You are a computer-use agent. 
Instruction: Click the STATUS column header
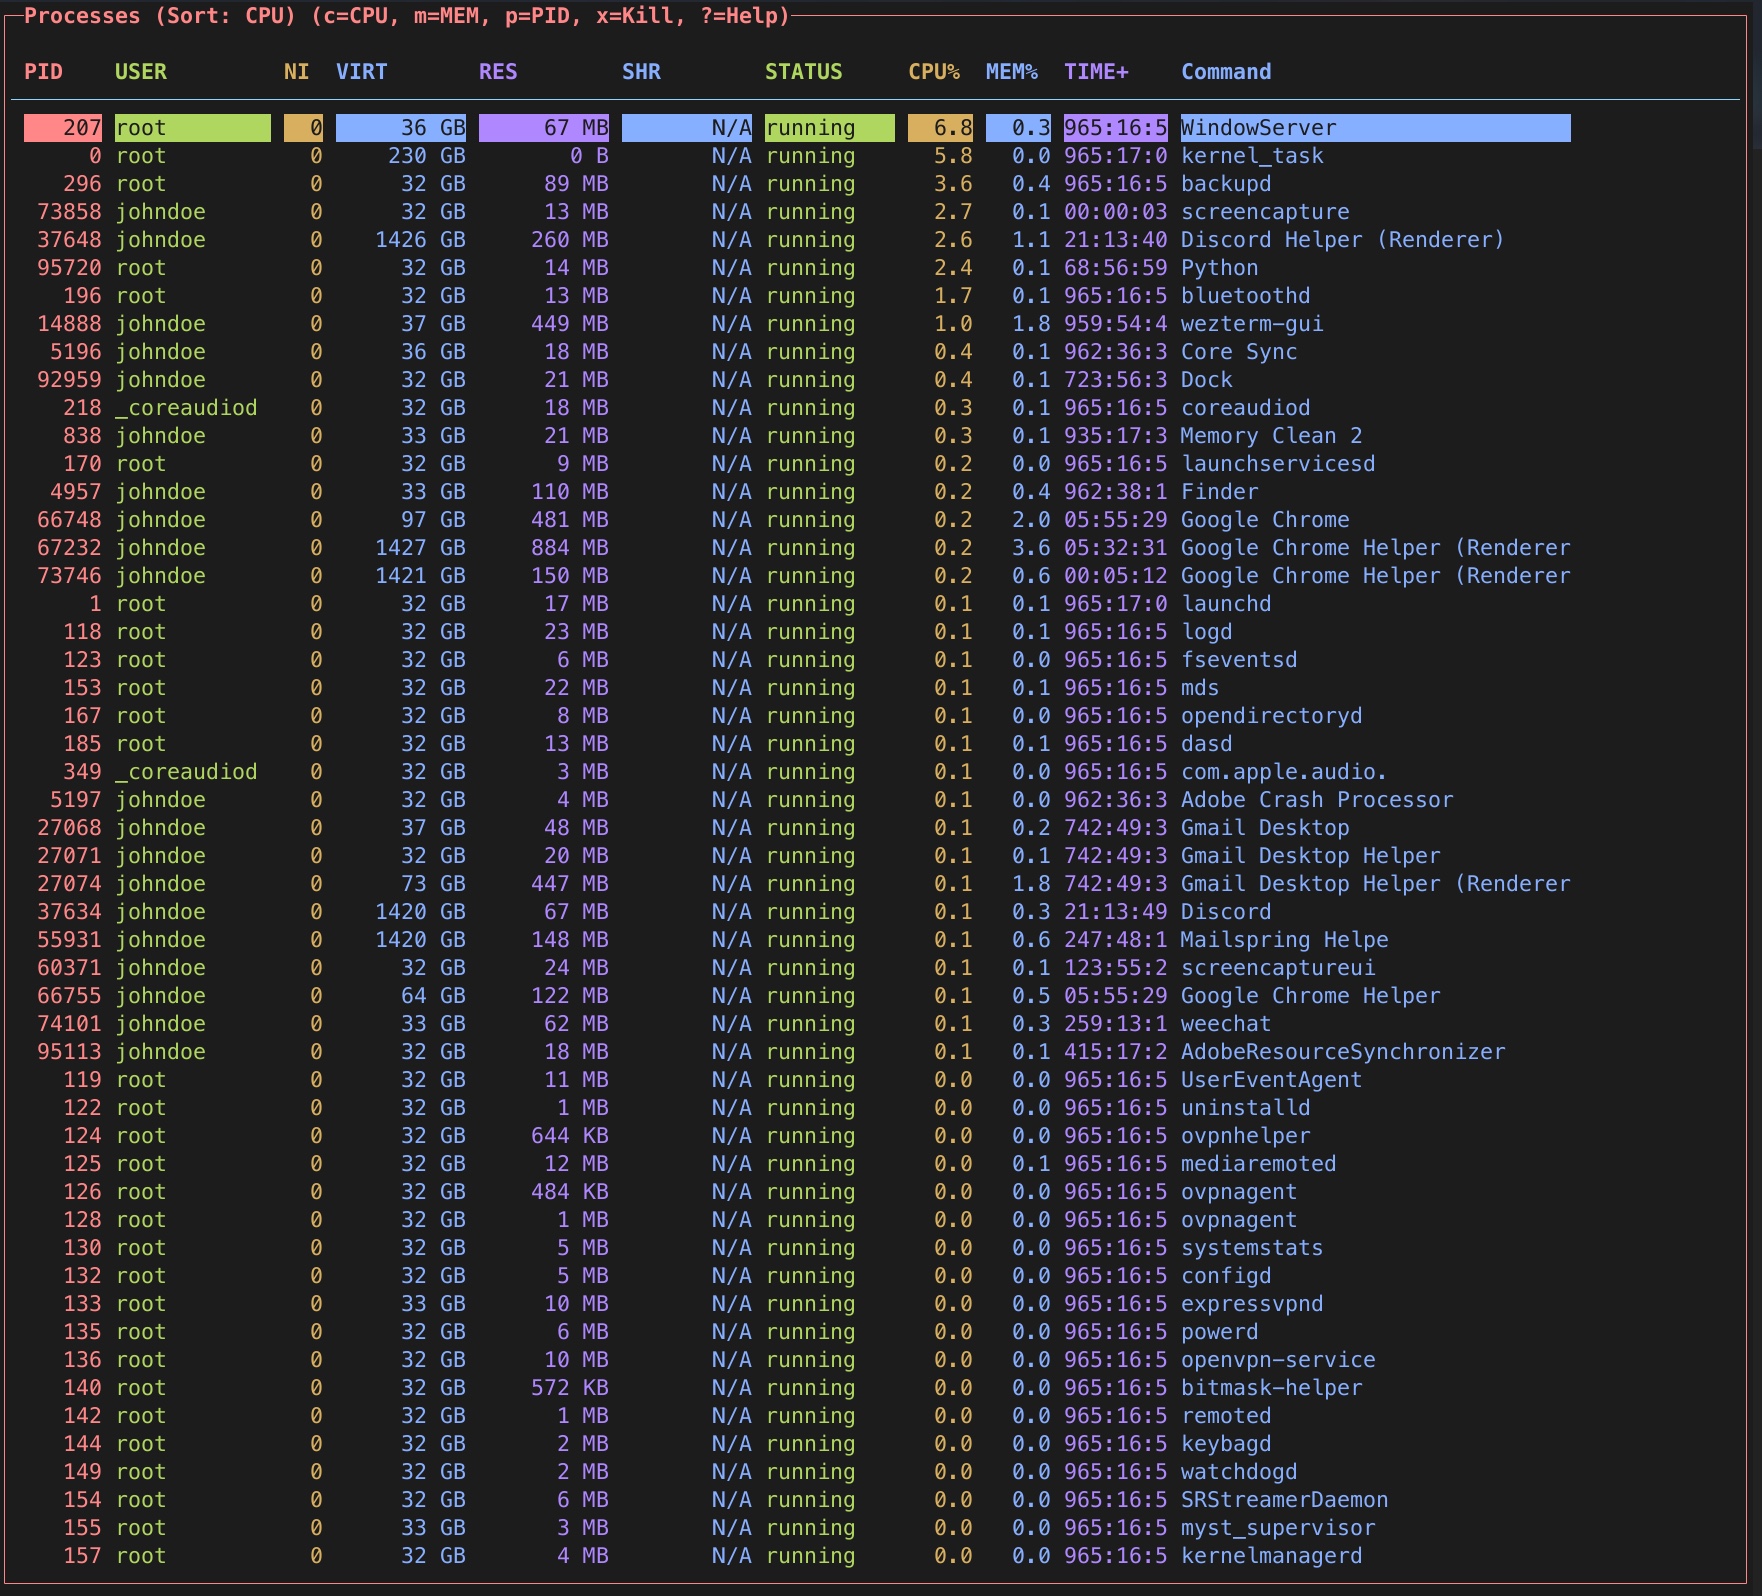(804, 72)
